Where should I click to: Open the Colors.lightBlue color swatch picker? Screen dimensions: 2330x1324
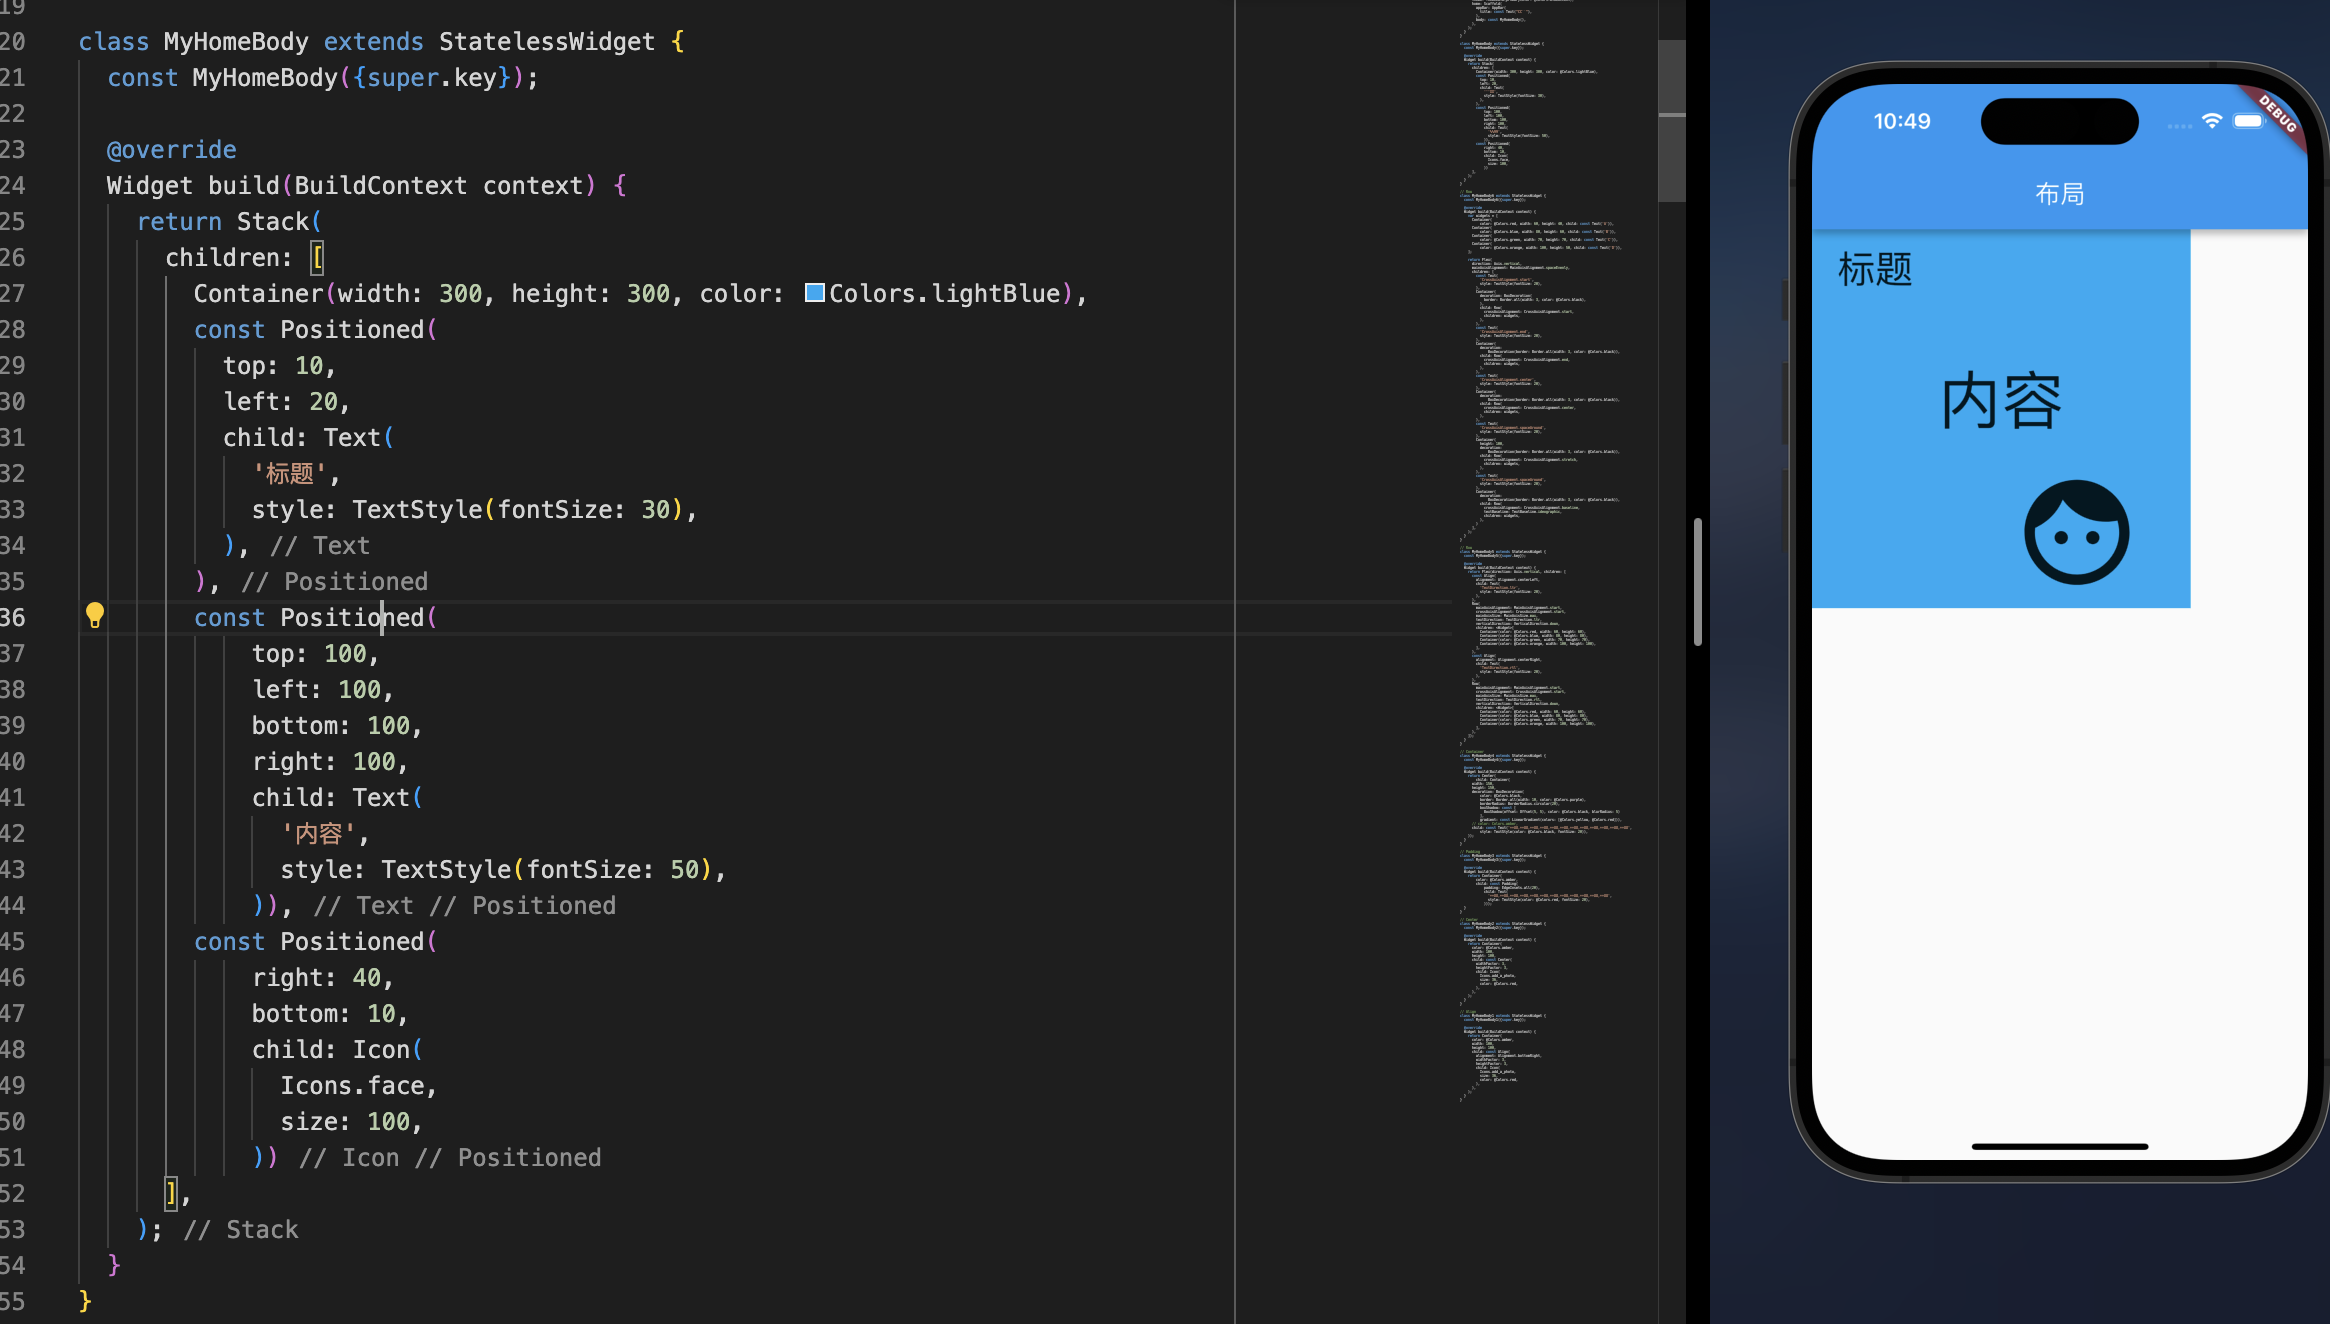[815, 293]
